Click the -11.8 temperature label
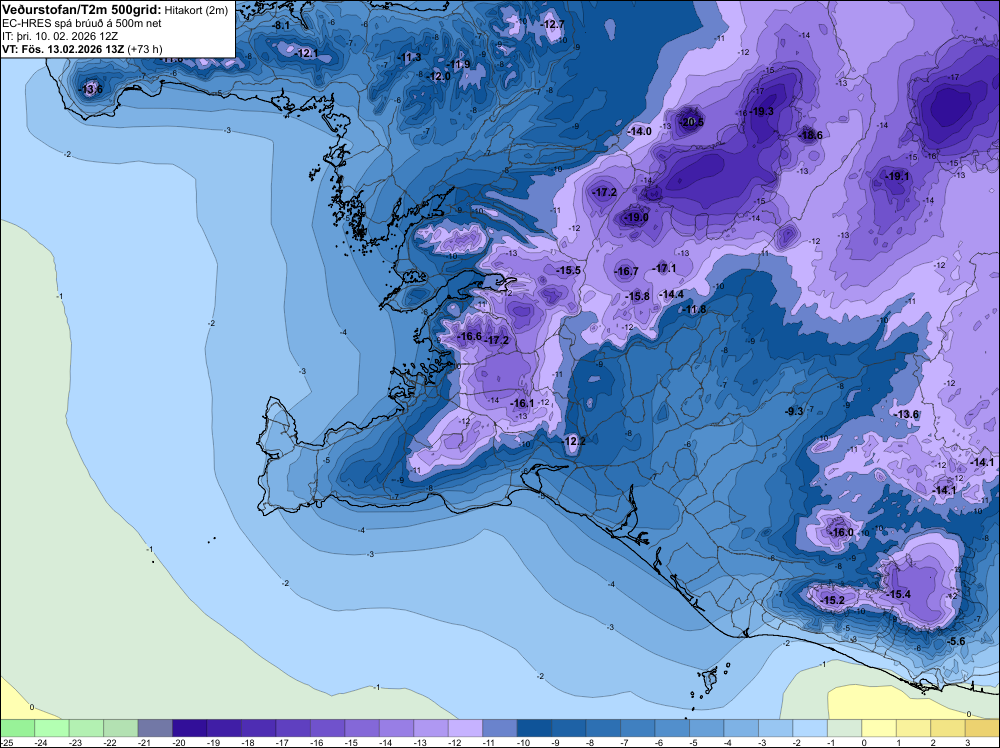The width and height of the screenshot is (1000, 748). point(694,309)
